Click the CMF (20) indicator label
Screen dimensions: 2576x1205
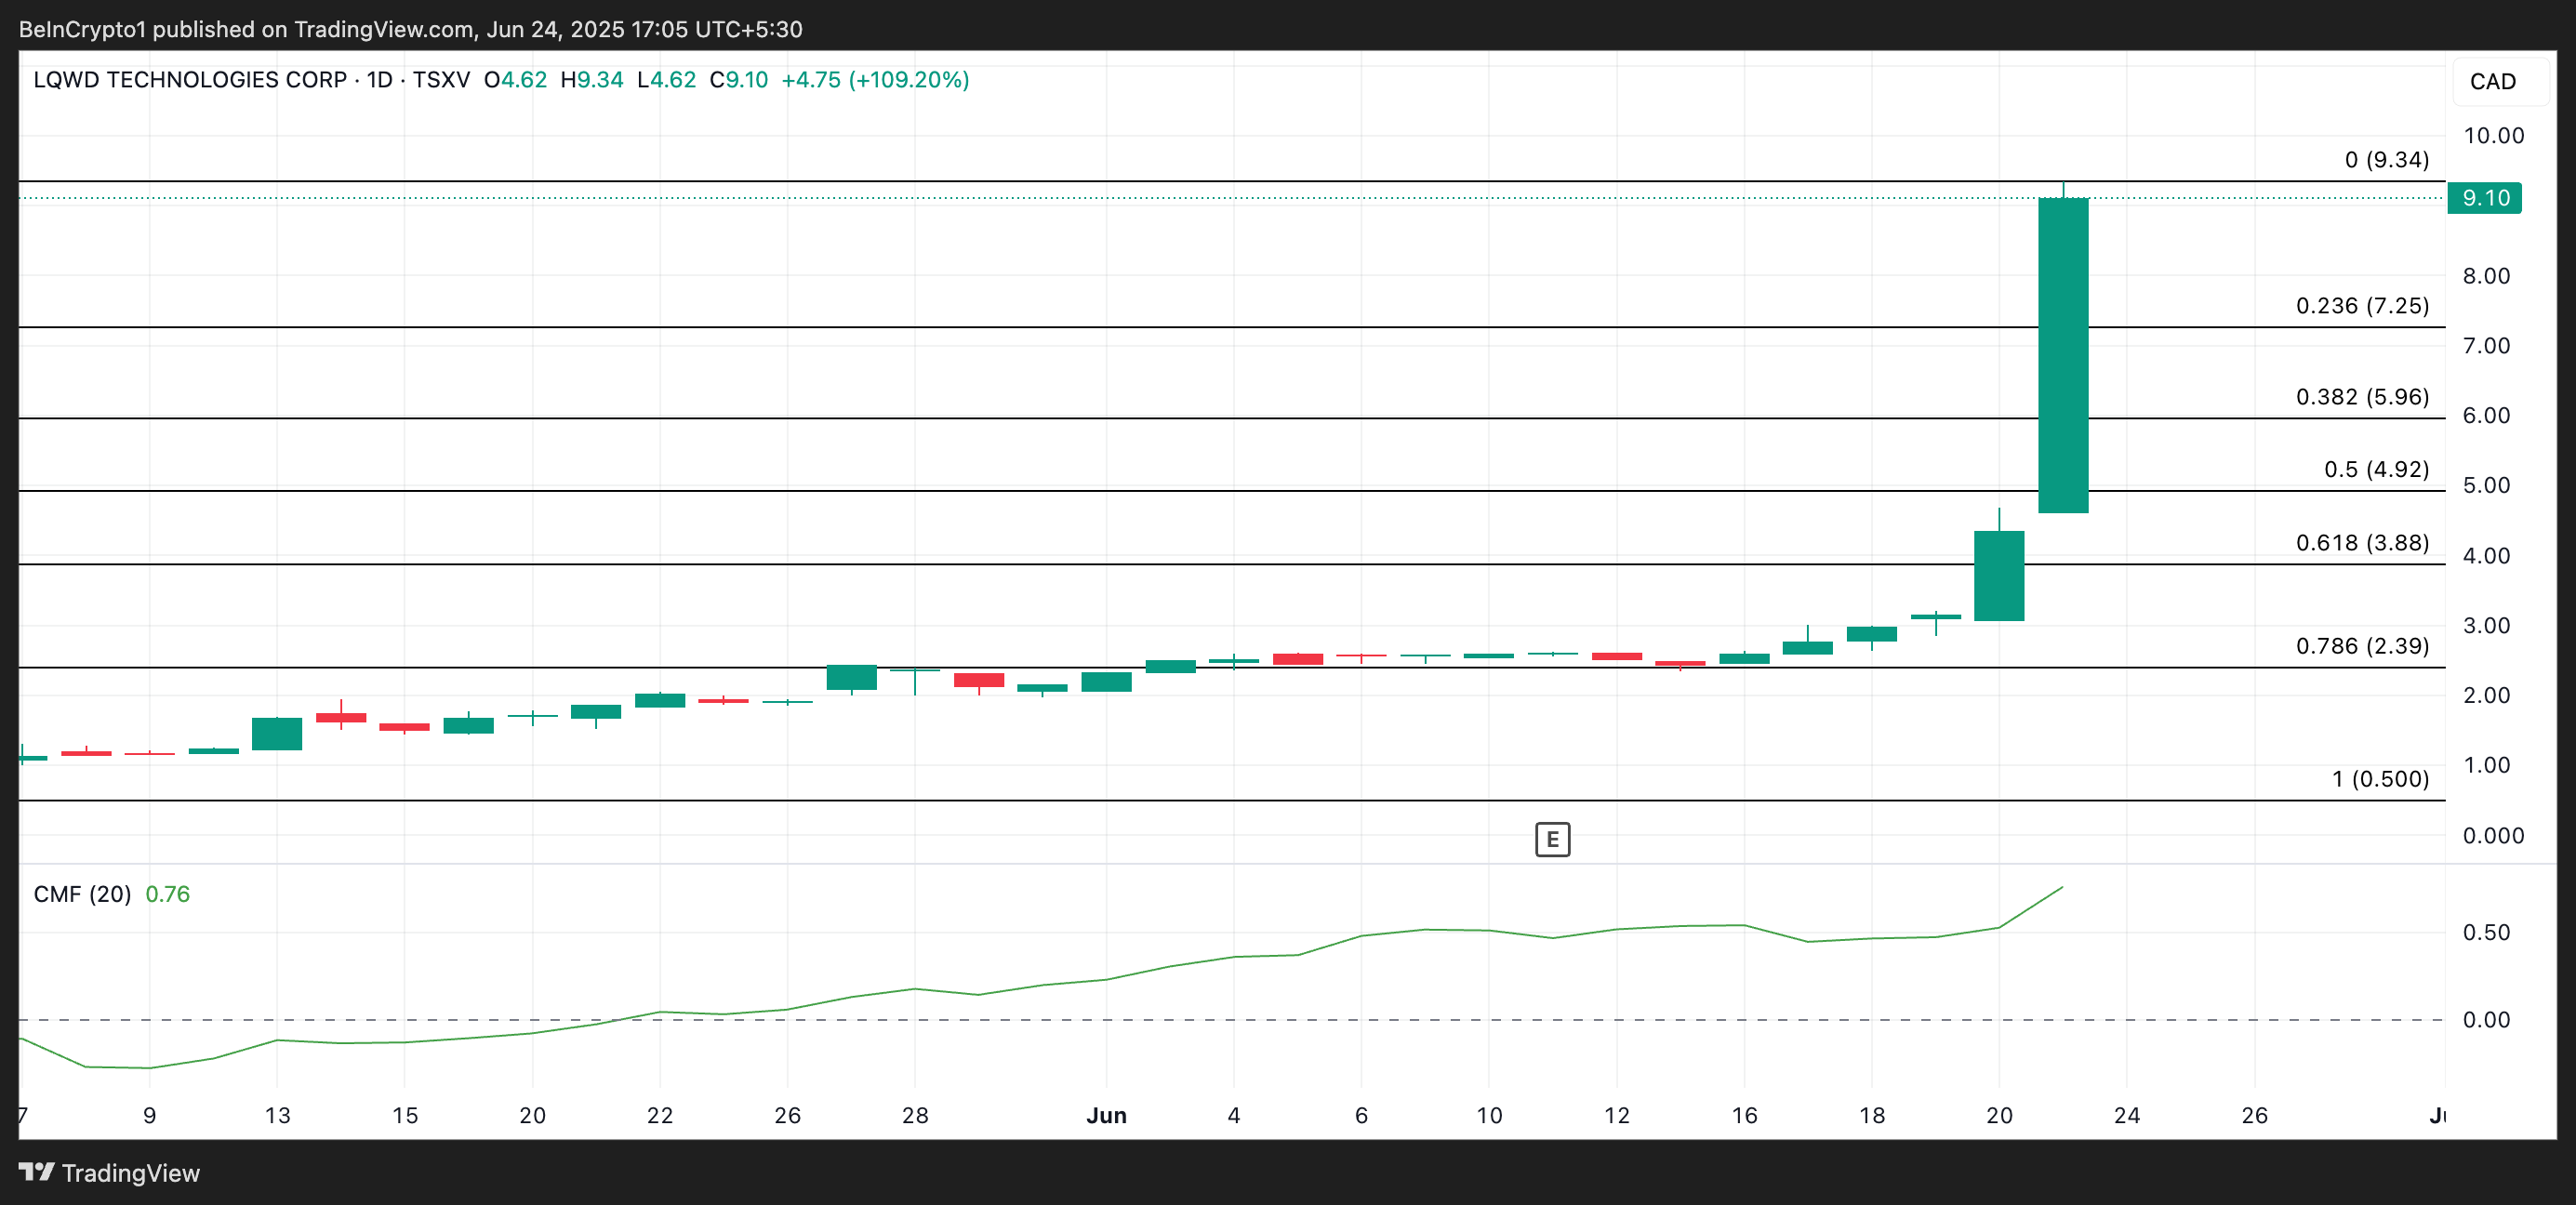(82, 894)
